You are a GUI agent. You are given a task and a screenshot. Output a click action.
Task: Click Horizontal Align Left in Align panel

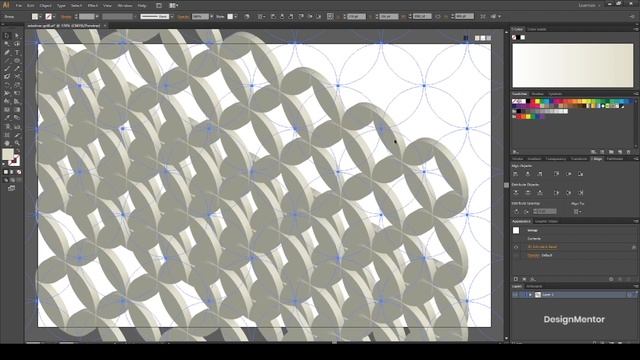516,174
